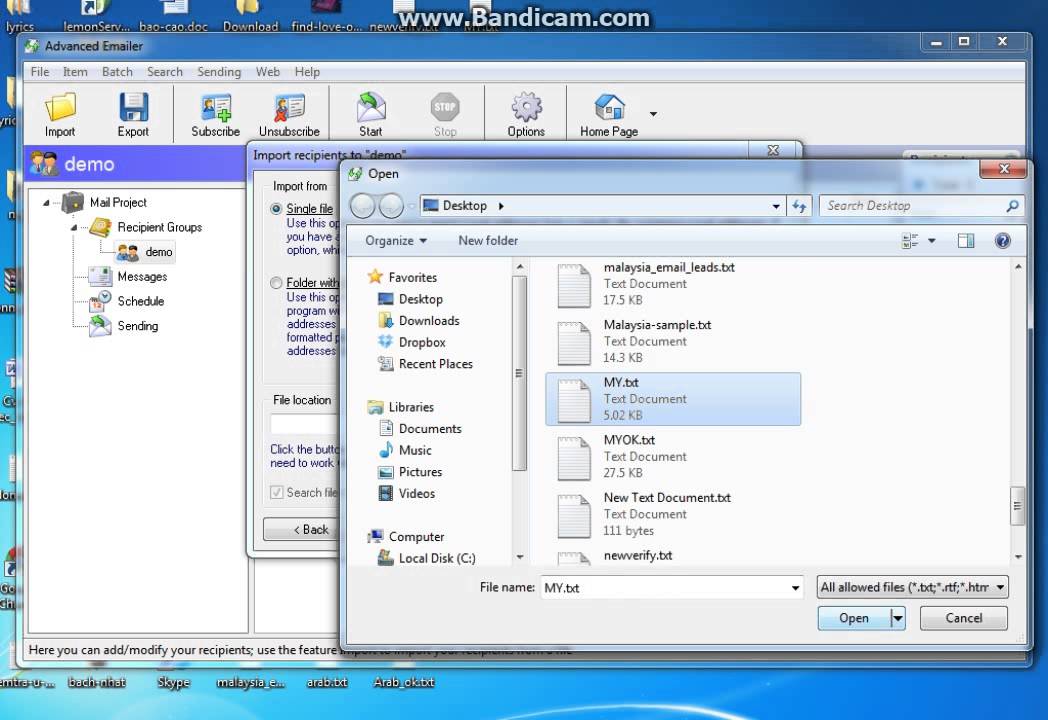
Task: Click the forward arrow in Open dialog
Action: (391, 206)
